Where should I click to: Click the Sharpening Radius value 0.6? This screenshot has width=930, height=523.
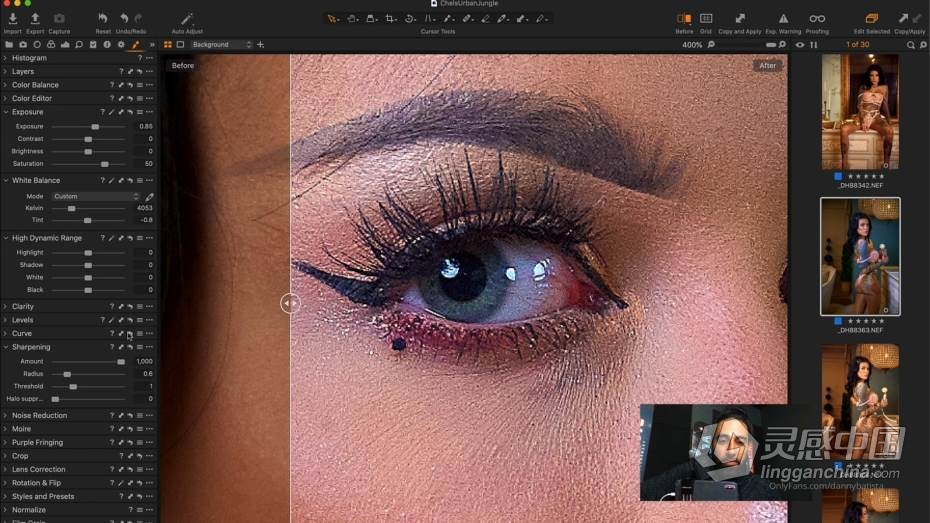(x=144, y=374)
